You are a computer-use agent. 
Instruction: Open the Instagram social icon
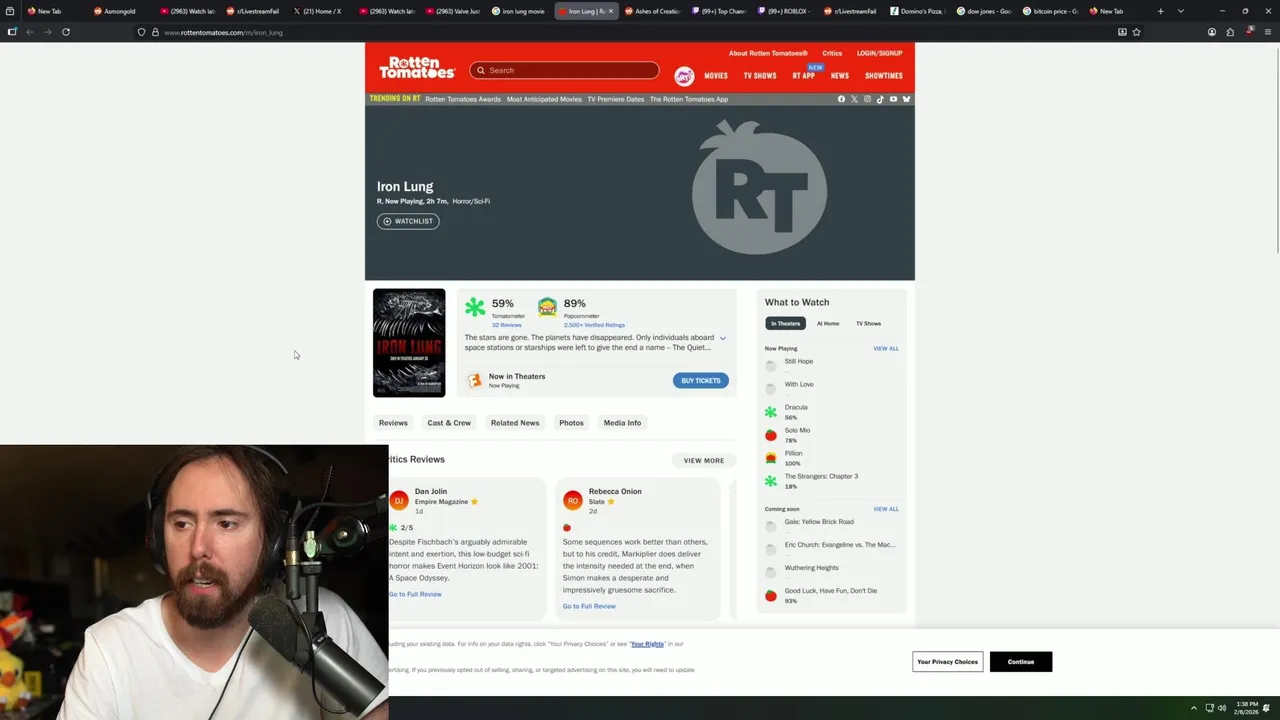pyautogui.click(x=867, y=99)
